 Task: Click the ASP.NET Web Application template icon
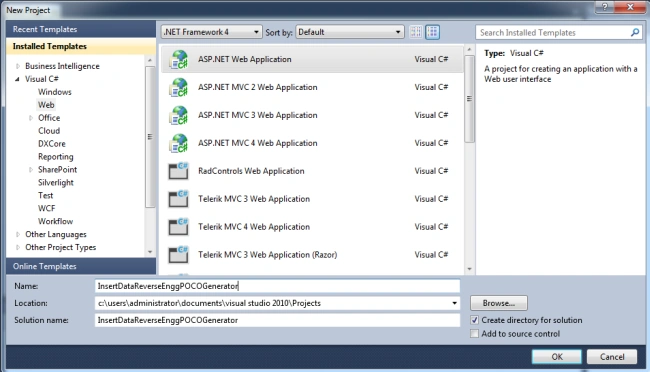[179, 60]
